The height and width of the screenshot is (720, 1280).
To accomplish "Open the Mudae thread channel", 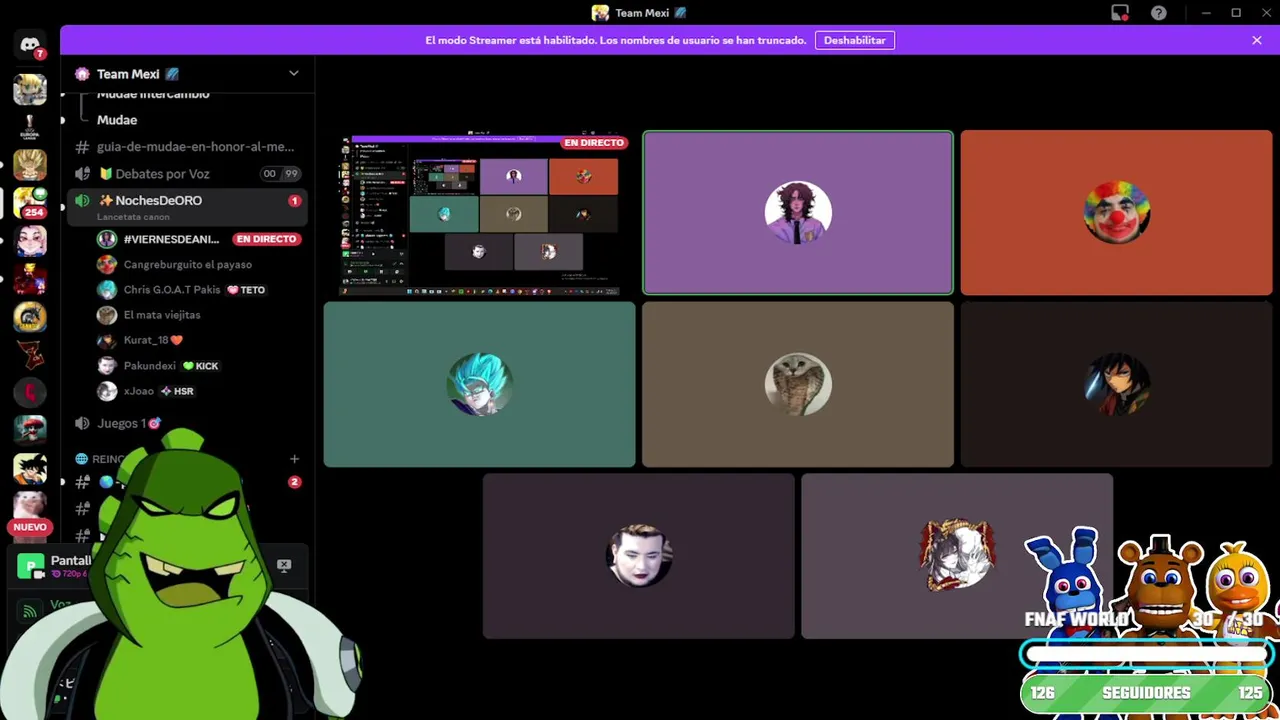I will pos(117,120).
